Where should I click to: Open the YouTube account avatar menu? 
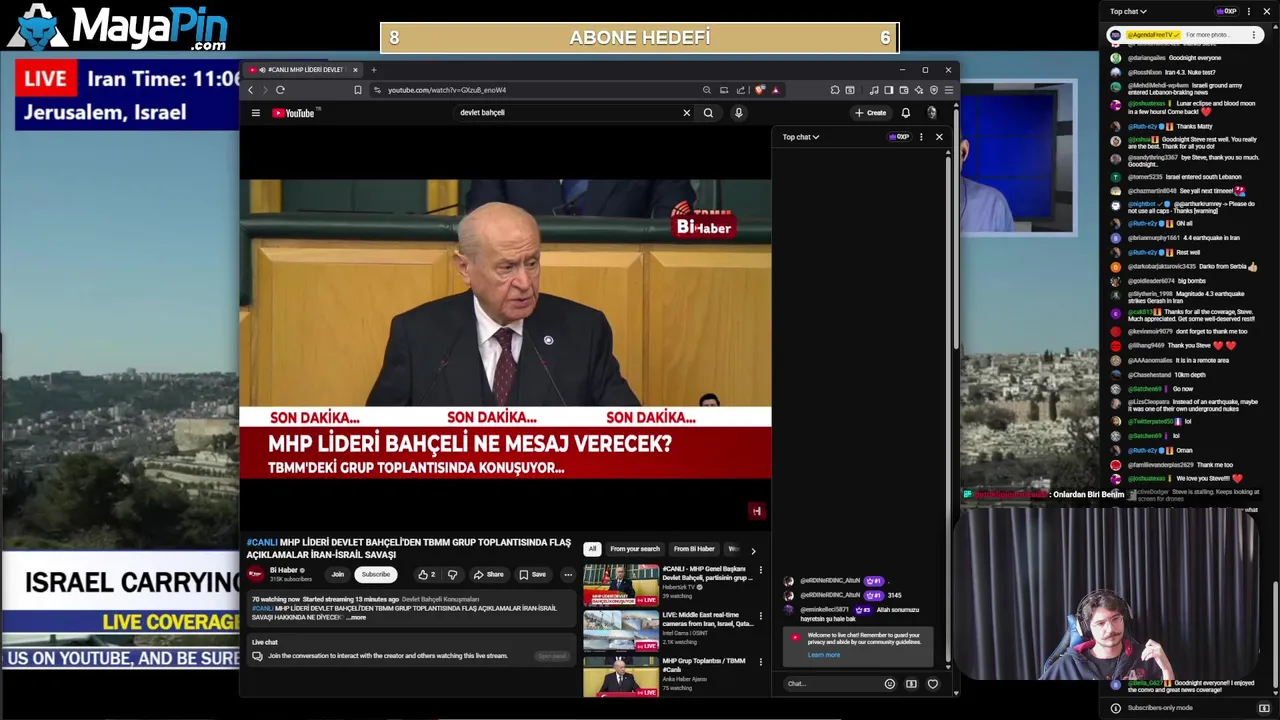pos(932,113)
